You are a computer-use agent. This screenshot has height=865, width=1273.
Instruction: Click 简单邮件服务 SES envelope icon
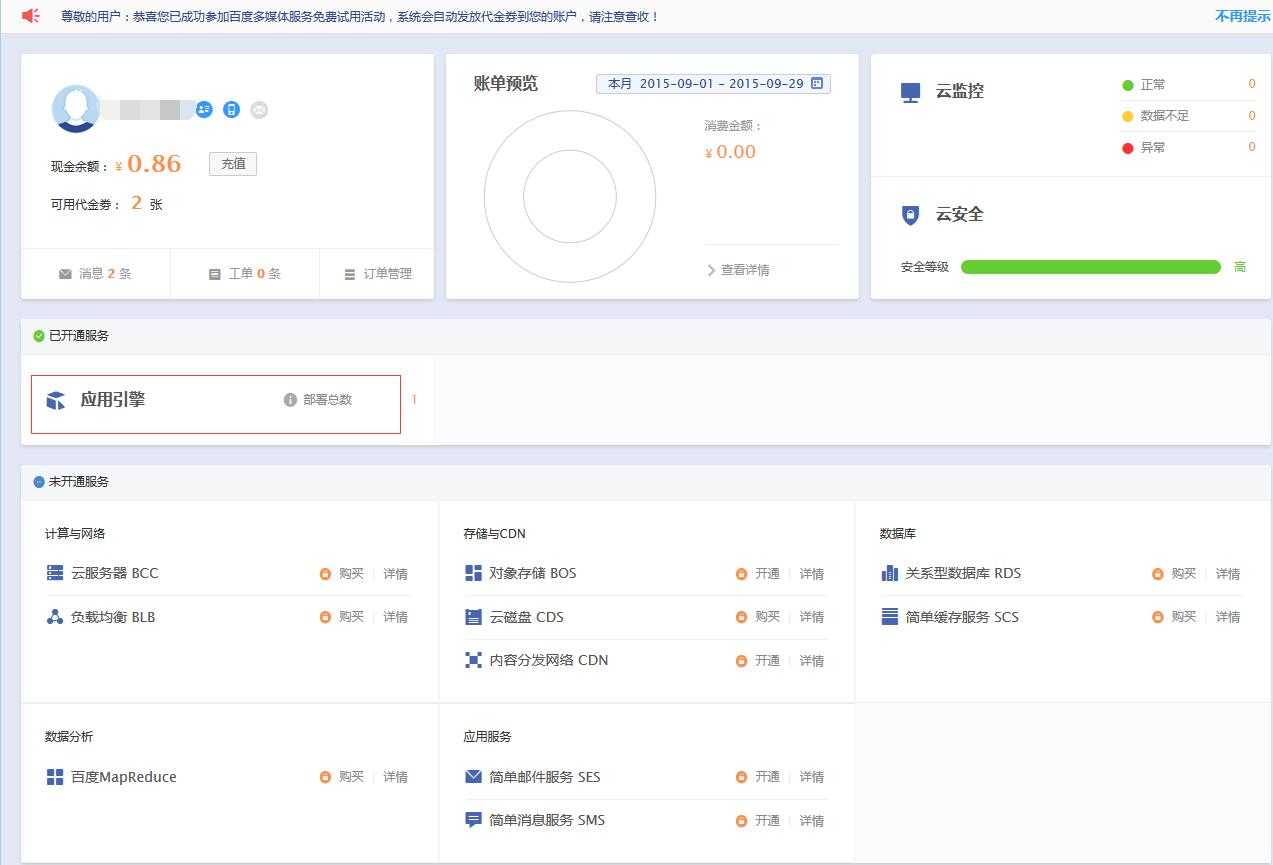[473, 777]
